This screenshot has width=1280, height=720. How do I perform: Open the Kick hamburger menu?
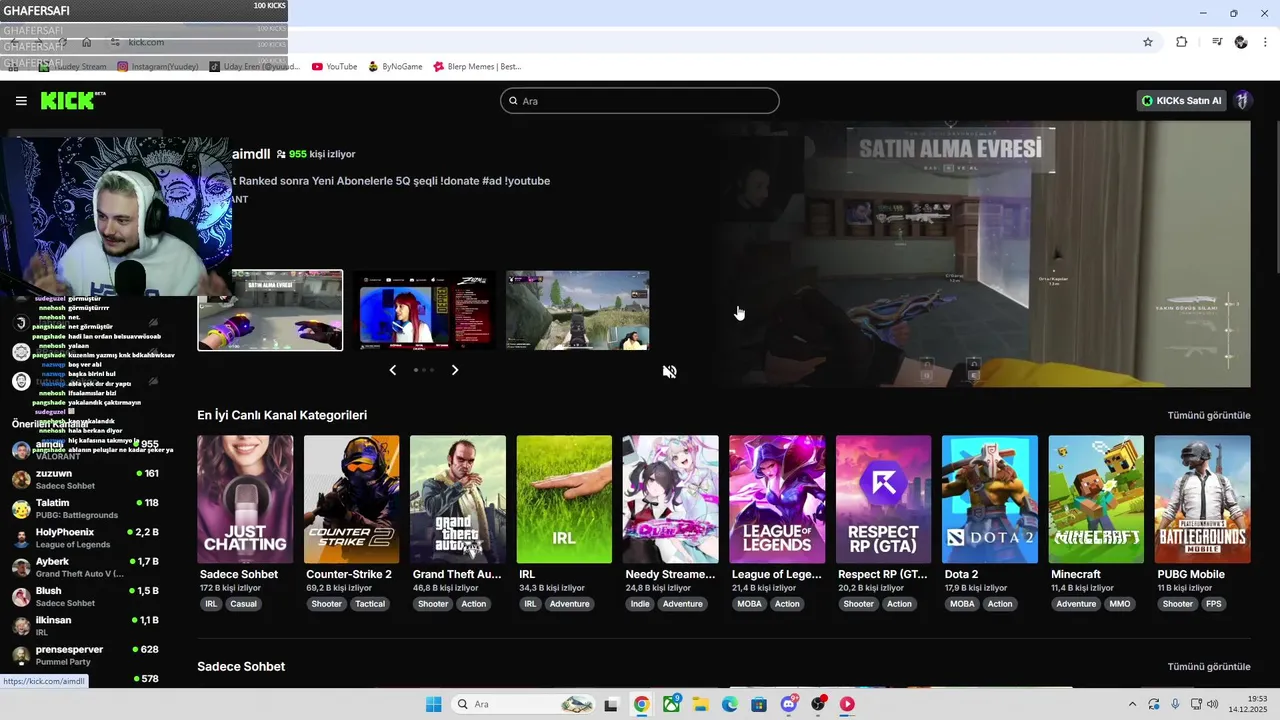coord(21,101)
